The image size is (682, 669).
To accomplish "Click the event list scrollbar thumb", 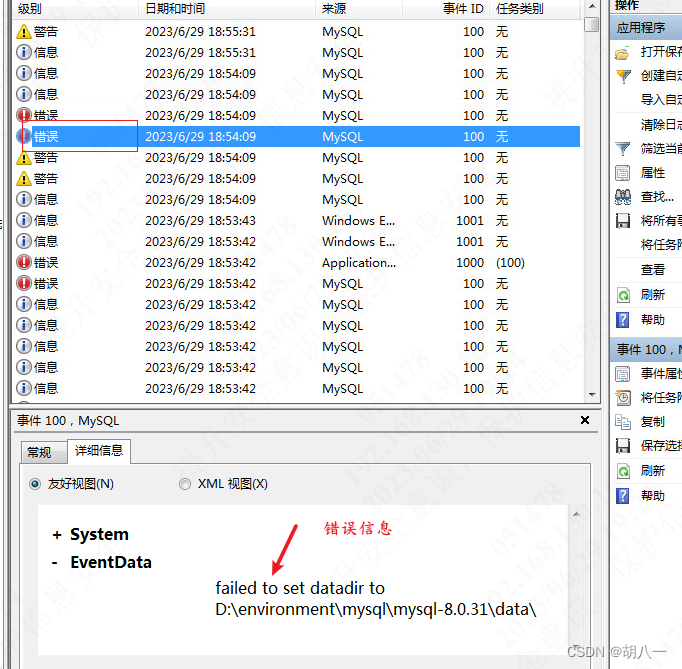I will pyautogui.click(x=592, y=24).
